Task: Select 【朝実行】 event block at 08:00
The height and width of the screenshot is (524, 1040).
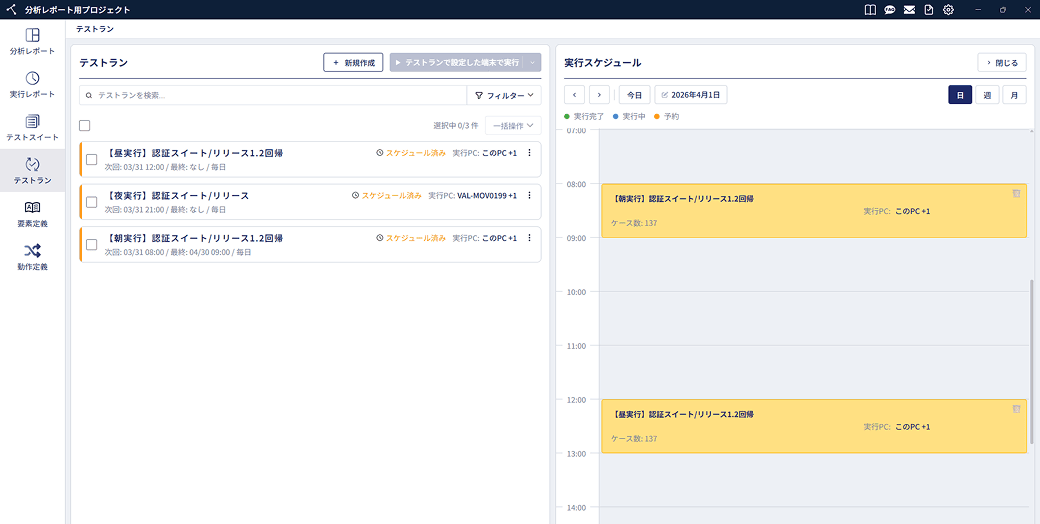Action: [814, 211]
